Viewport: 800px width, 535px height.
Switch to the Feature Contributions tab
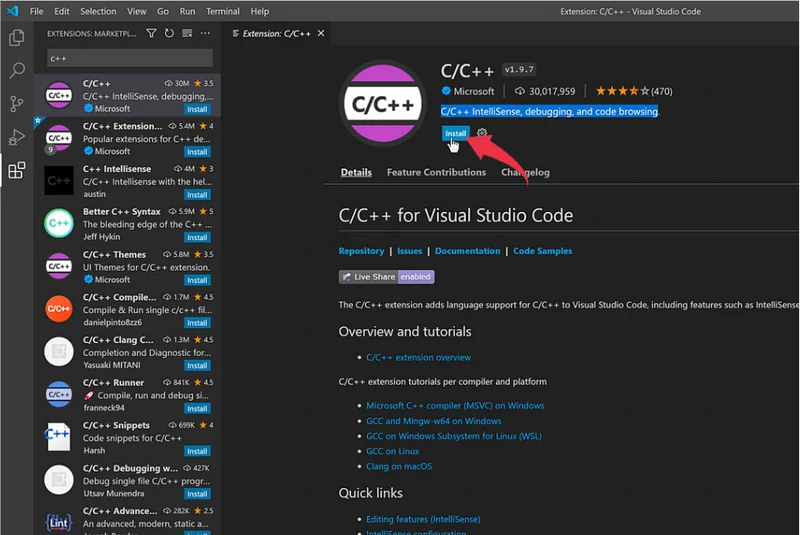(x=436, y=172)
